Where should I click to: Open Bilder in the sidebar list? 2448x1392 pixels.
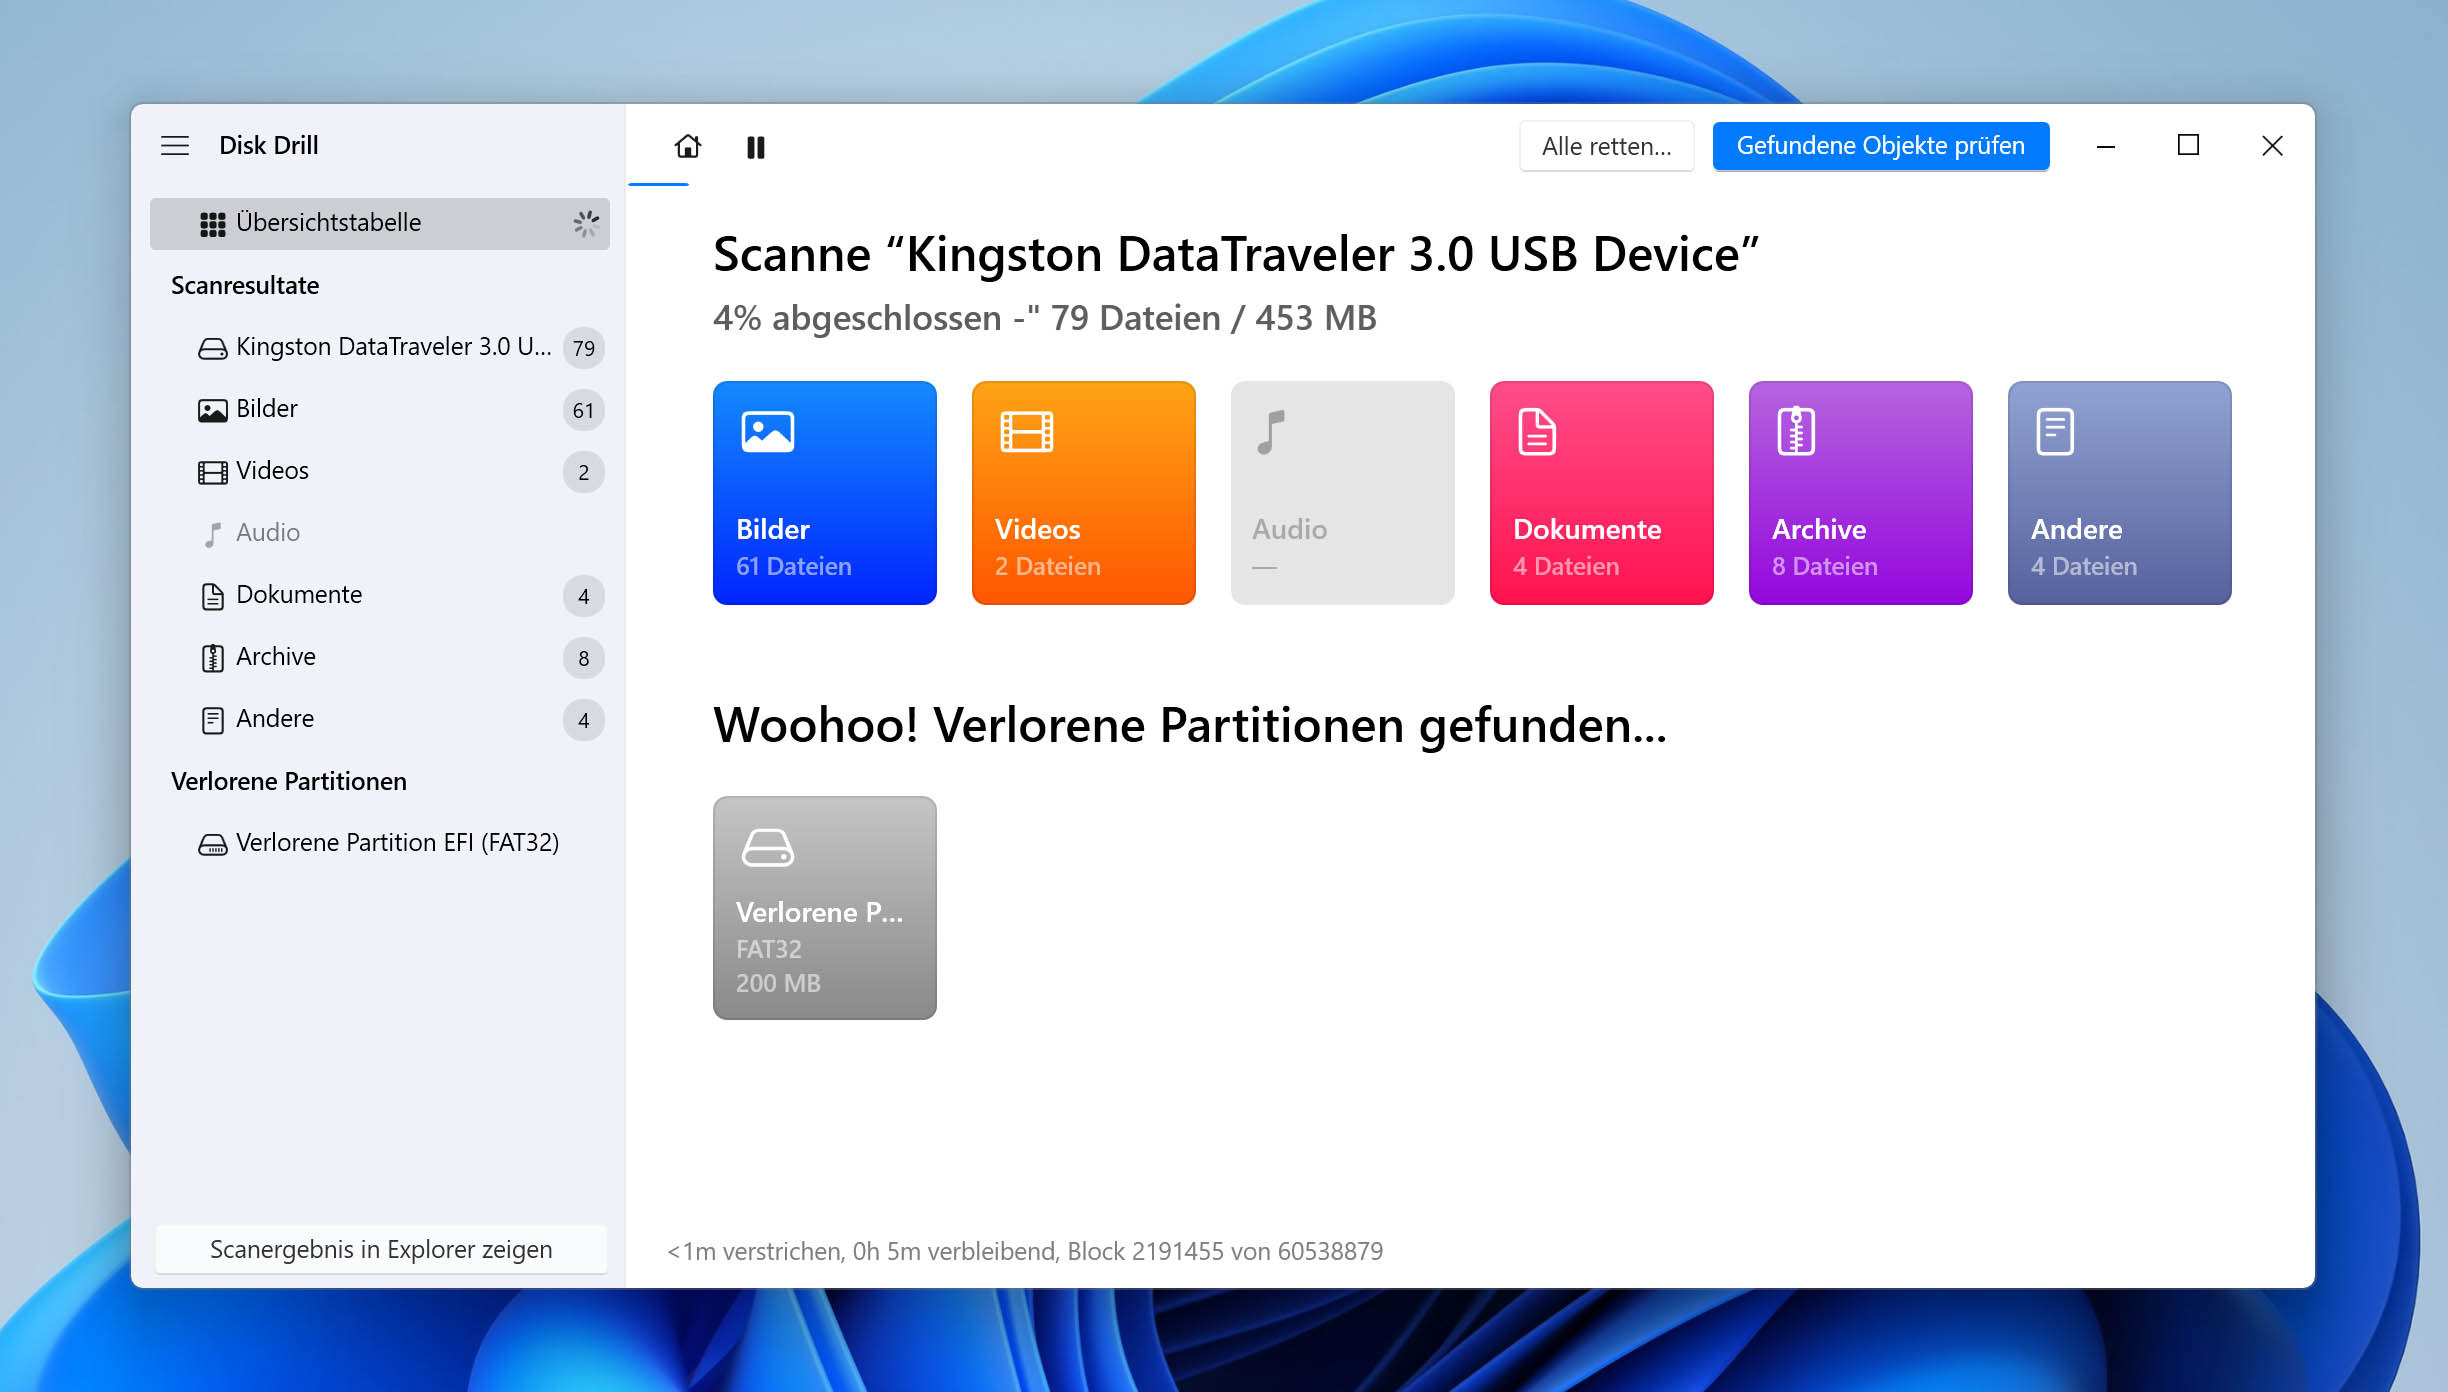(380, 409)
